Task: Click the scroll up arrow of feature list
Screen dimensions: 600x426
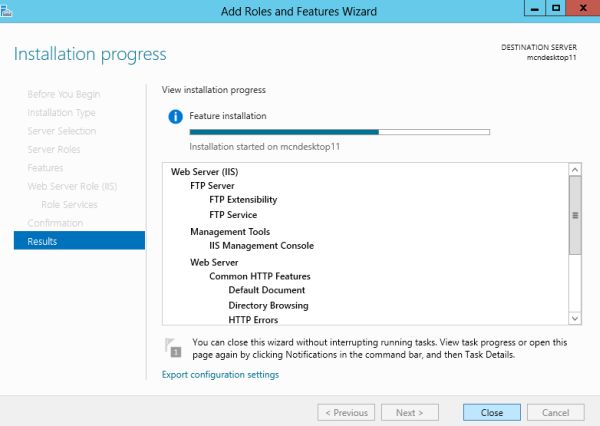Action: (575, 170)
